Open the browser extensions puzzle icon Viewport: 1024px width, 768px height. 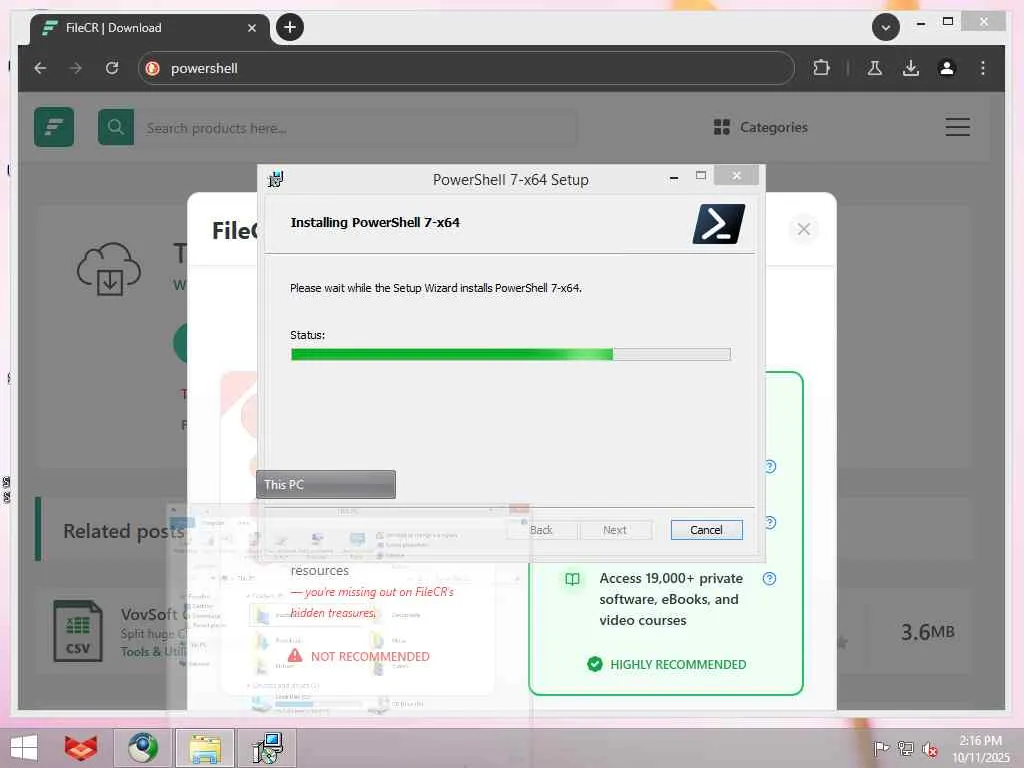[x=822, y=68]
